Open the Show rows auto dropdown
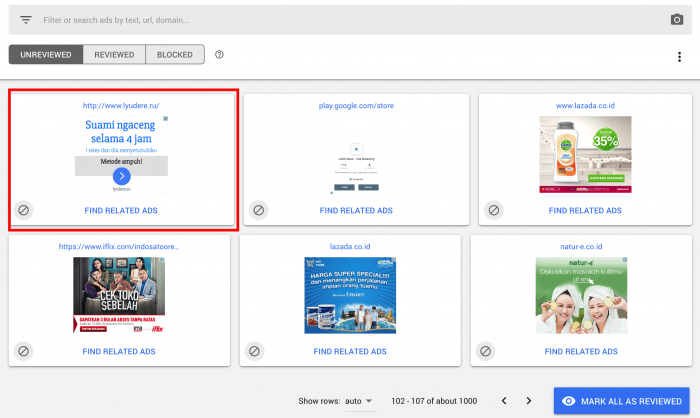The width and height of the screenshot is (700, 418). coord(358,401)
